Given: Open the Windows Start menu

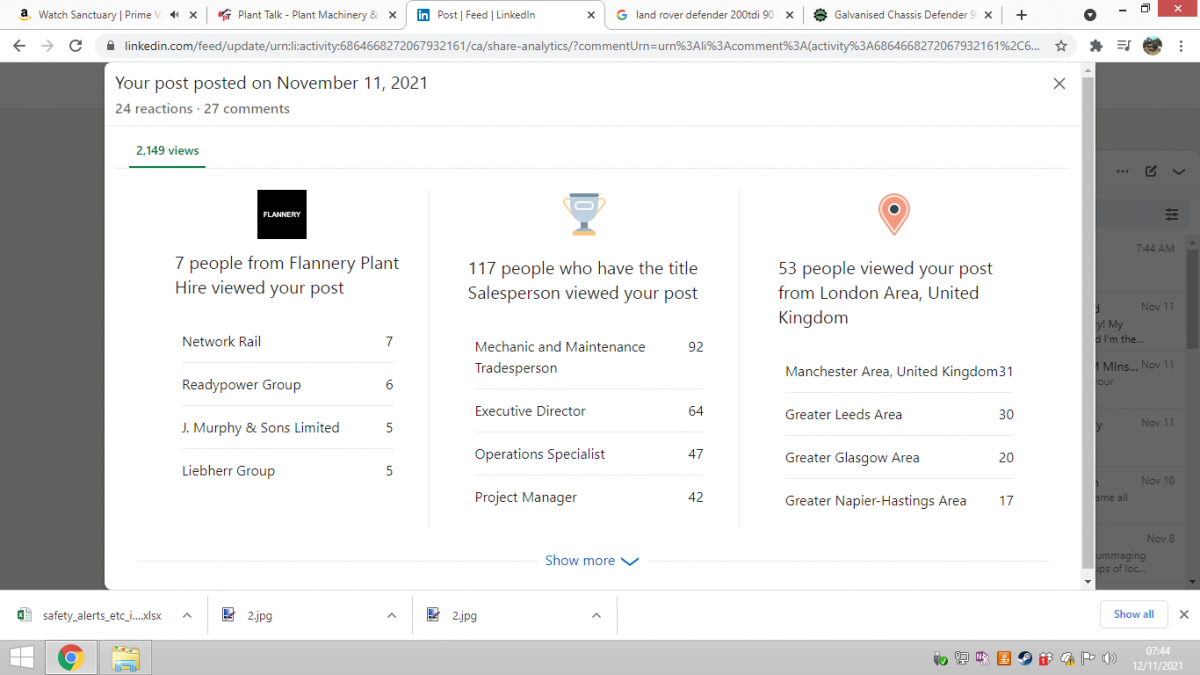Looking at the screenshot, I should pos(20,658).
